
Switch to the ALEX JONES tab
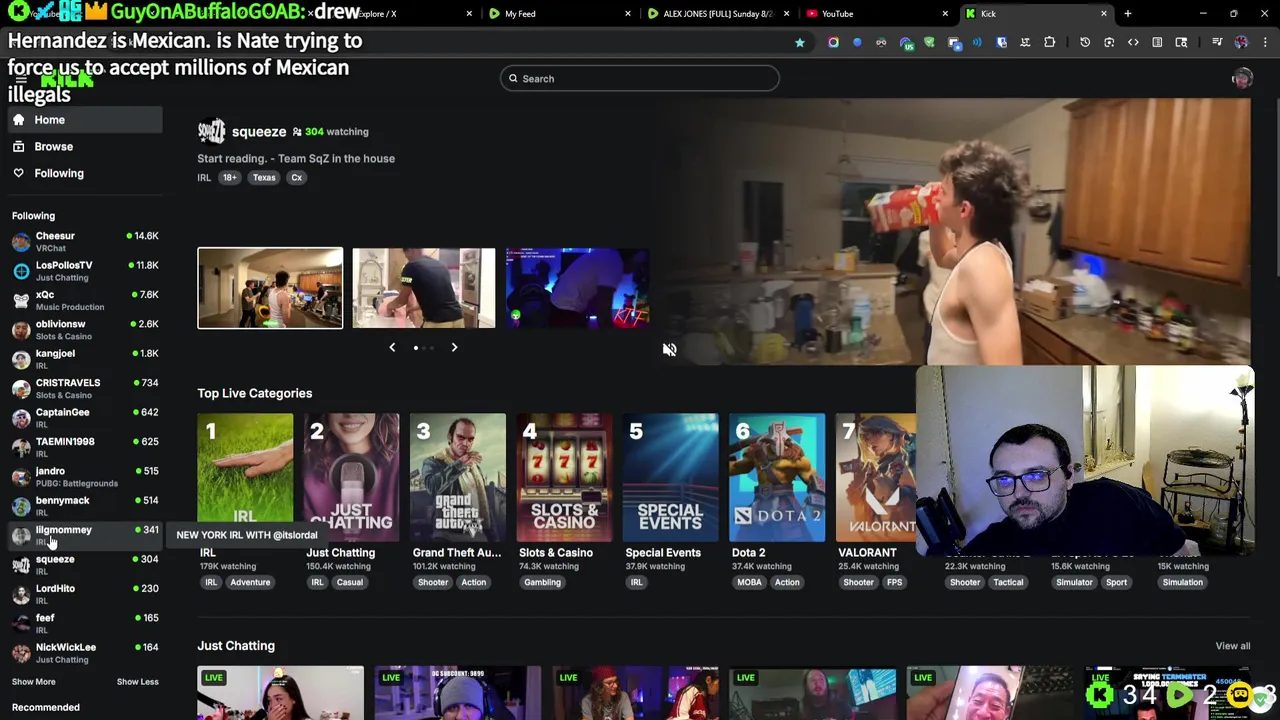pos(718,14)
